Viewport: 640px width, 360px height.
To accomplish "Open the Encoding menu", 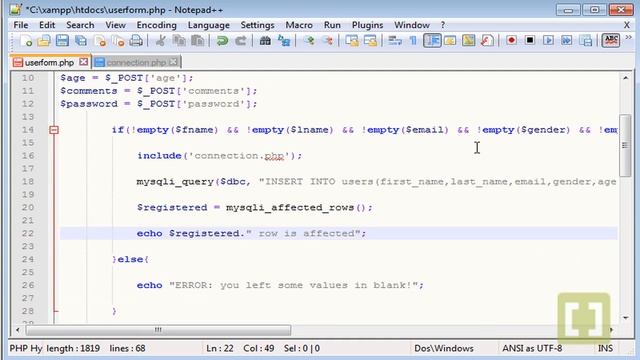I will tap(156, 25).
